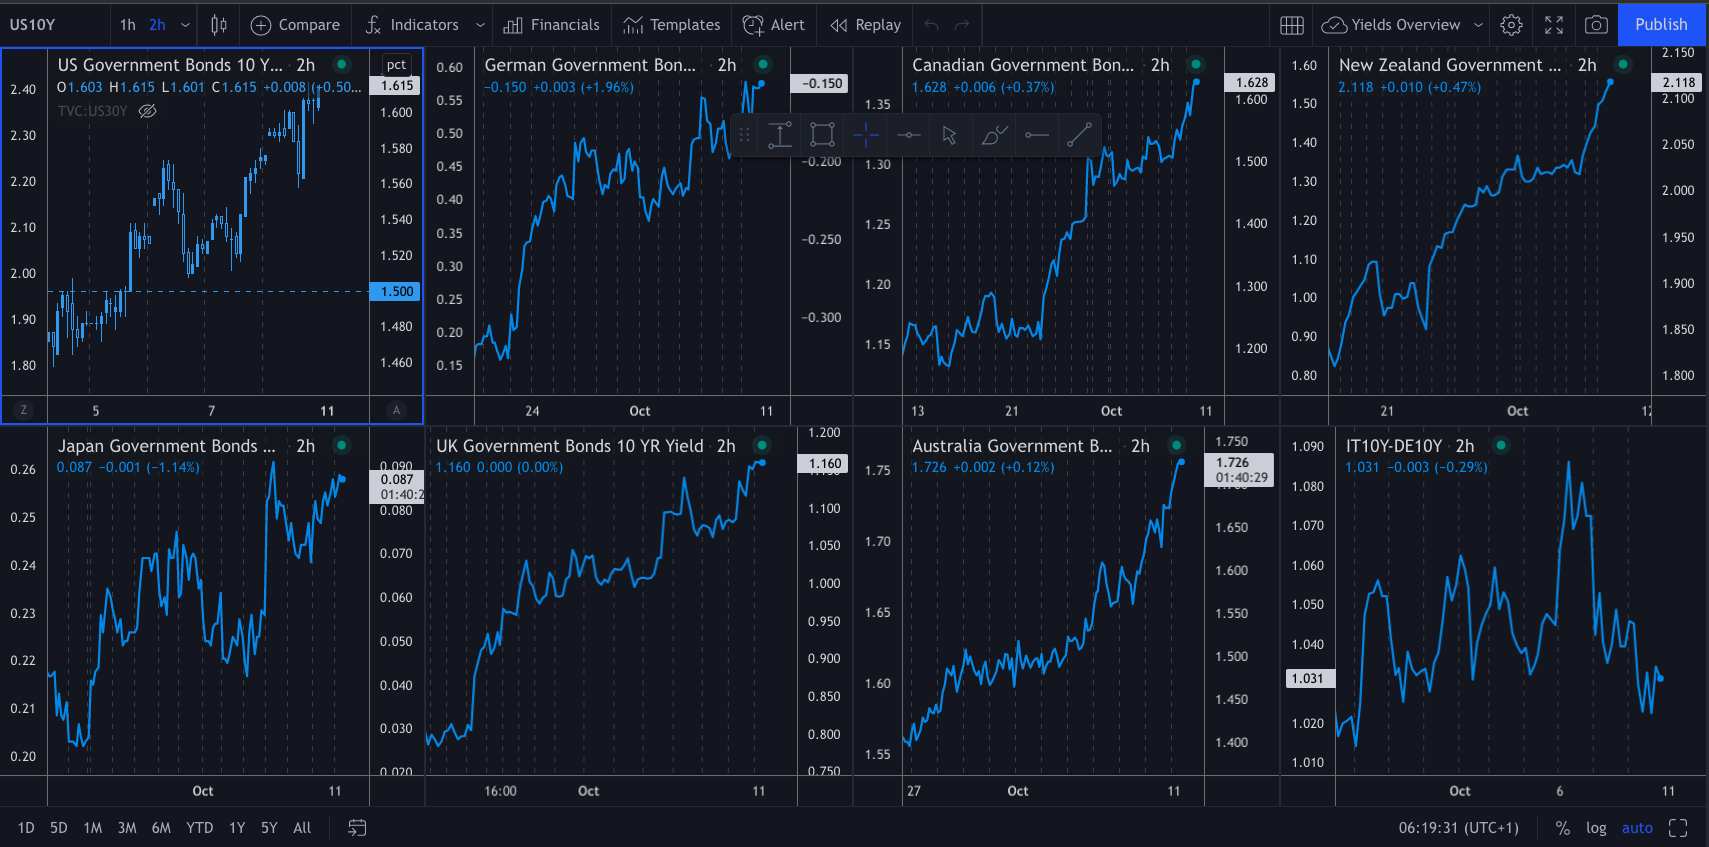Open the US10Y symbol search
This screenshot has height=847, width=1709.
pos(33,25)
